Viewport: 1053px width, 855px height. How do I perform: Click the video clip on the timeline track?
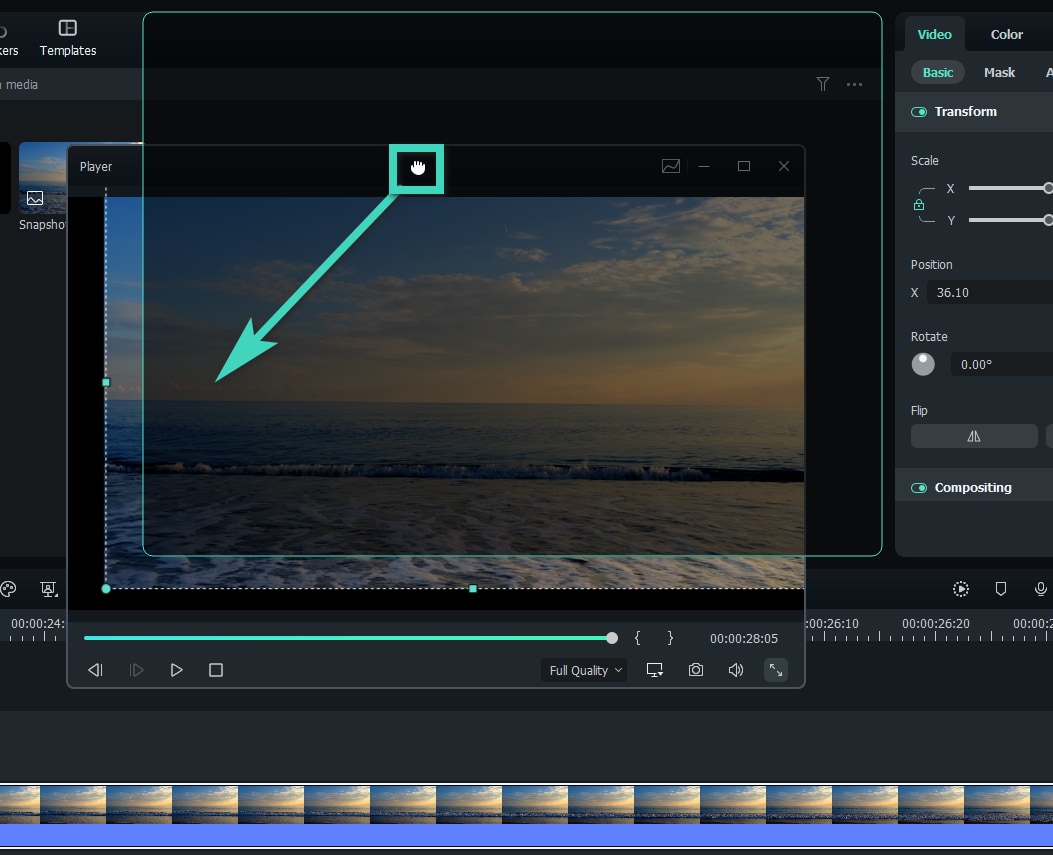(526, 804)
